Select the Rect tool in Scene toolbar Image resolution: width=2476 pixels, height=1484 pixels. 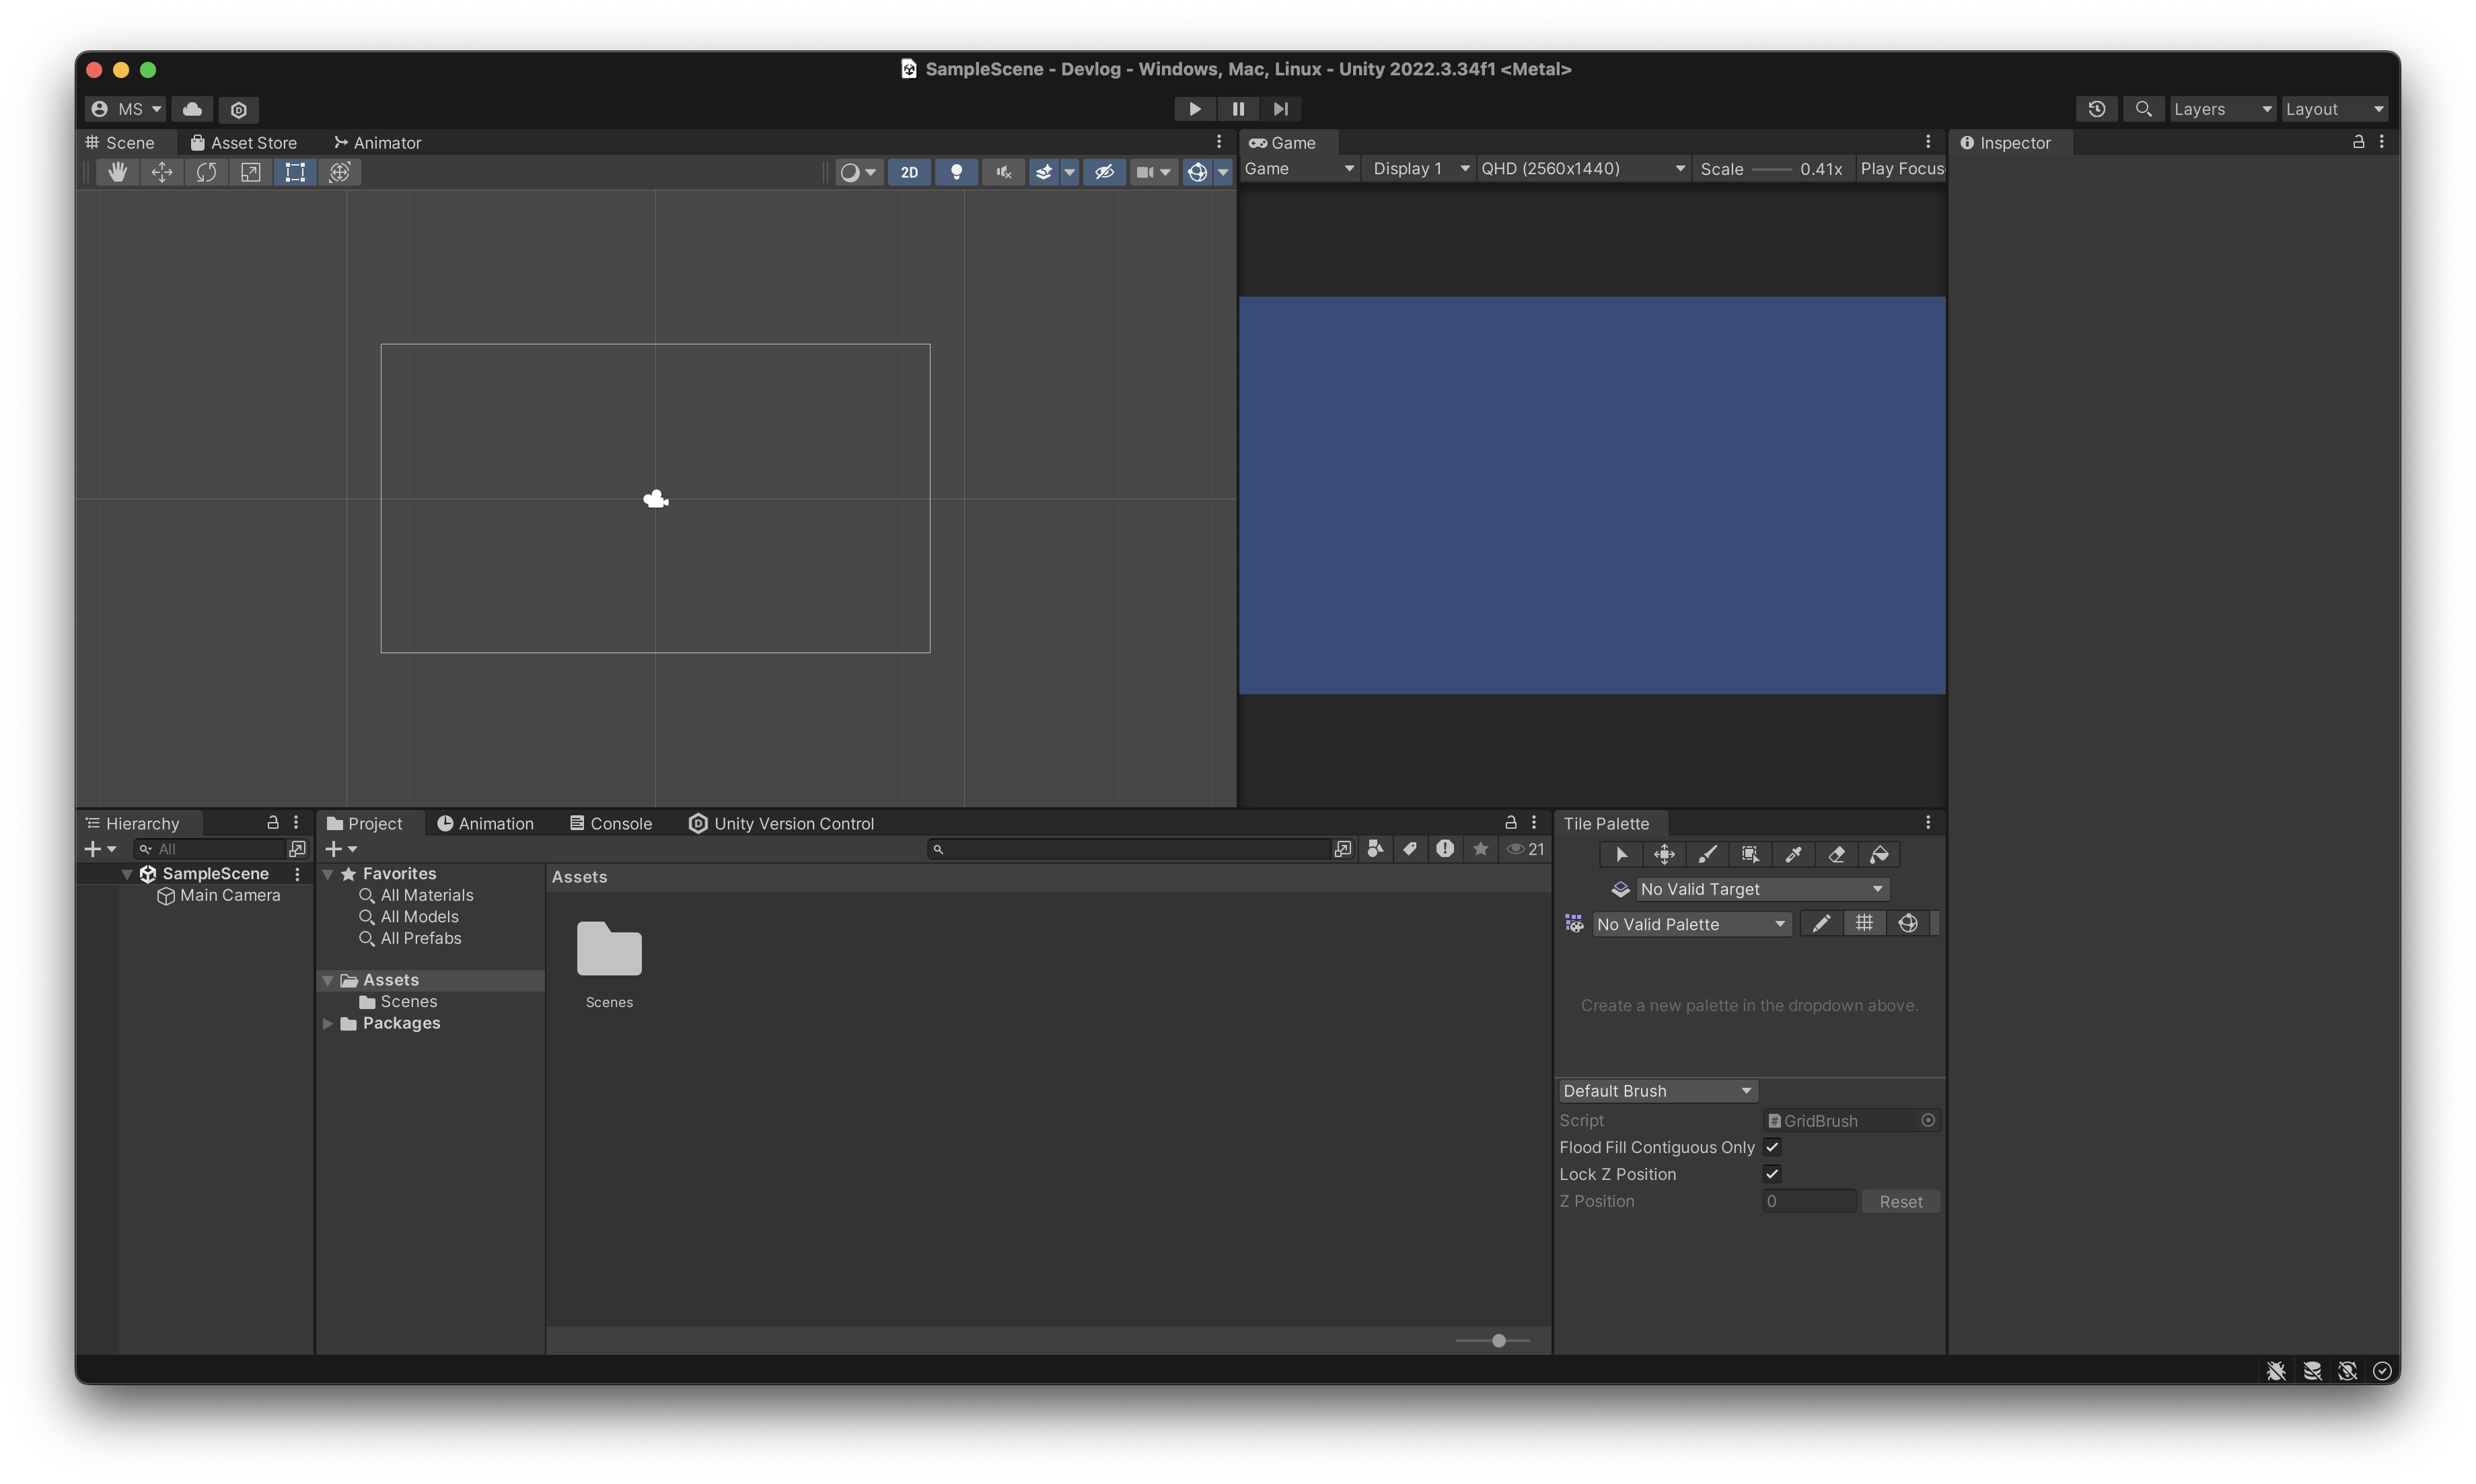click(295, 172)
